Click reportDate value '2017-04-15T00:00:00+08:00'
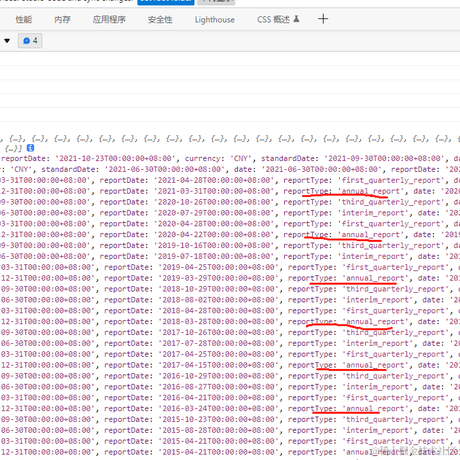The image size is (460, 460). 219,365
